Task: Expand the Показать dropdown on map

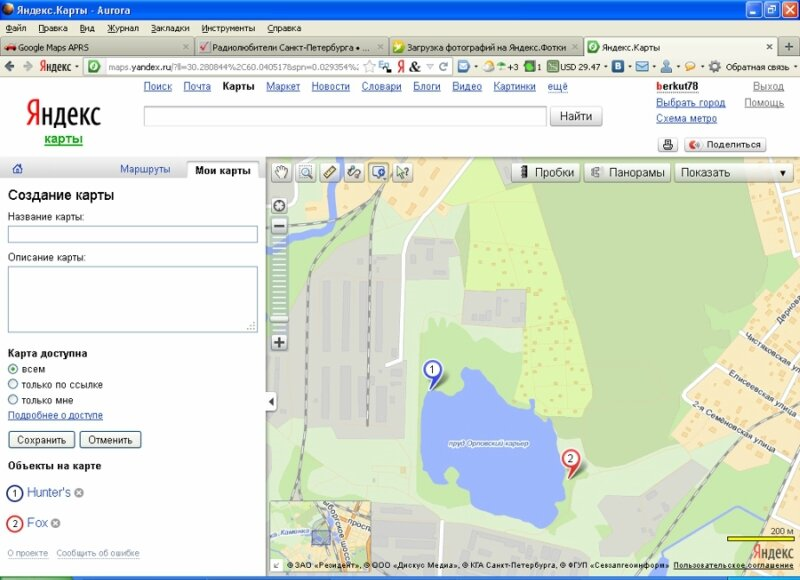Action: [x=734, y=172]
